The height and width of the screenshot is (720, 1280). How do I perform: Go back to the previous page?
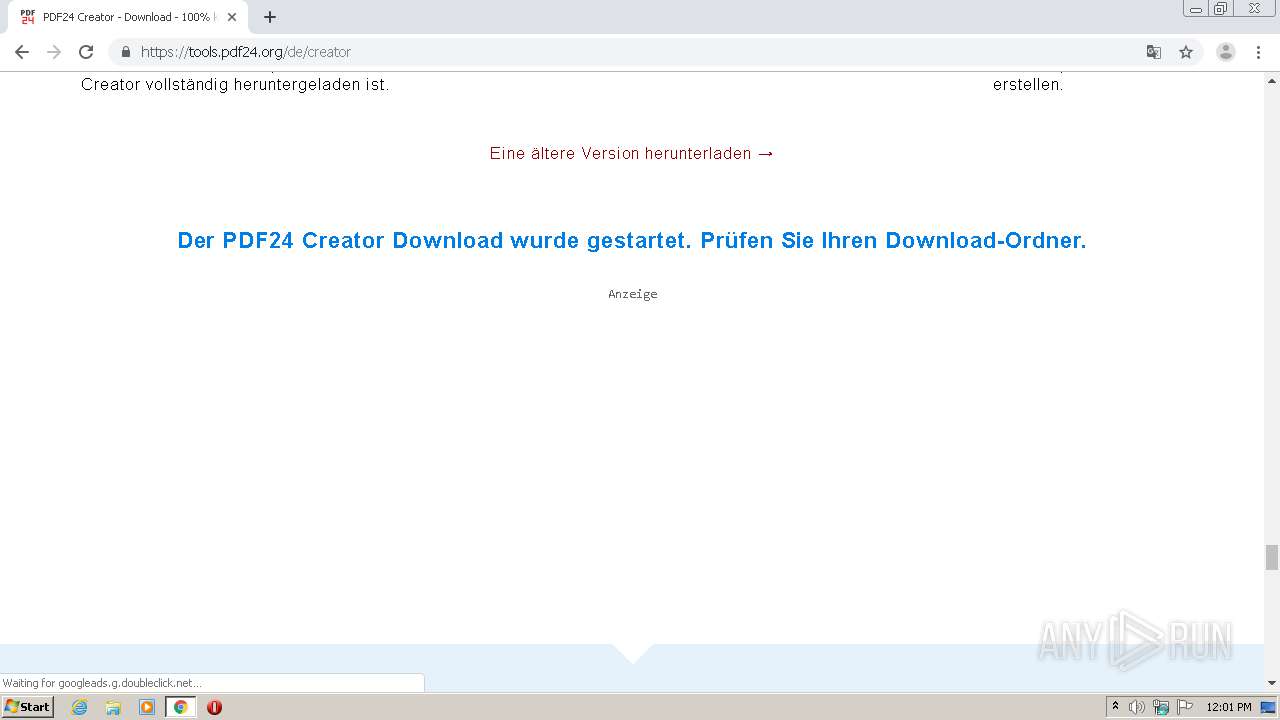(22, 52)
